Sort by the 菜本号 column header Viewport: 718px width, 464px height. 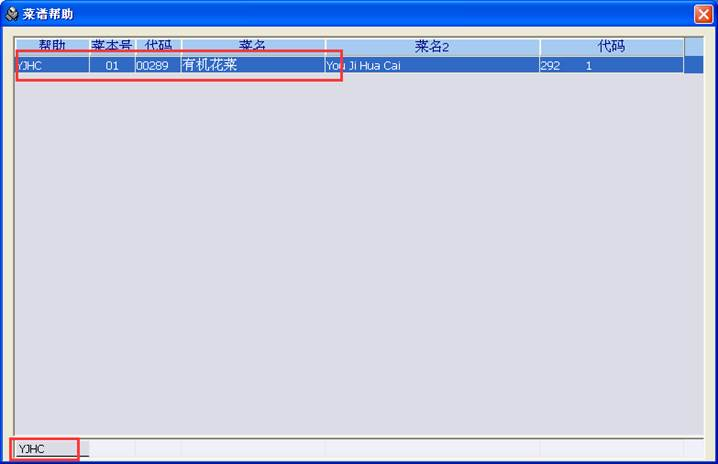pyautogui.click(x=112, y=46)
